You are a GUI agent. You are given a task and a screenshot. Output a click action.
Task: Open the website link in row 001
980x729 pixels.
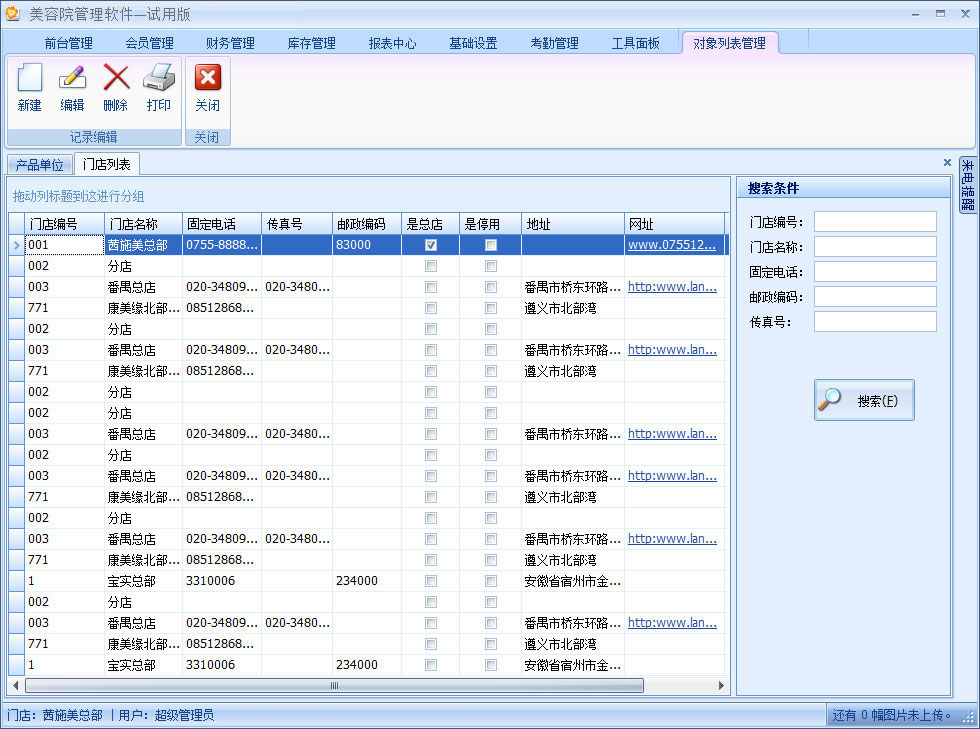click(x=672, y=245)
